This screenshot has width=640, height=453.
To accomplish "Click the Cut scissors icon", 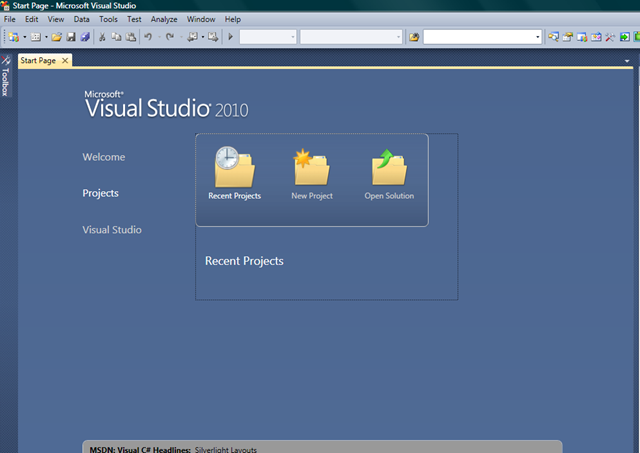I will click(102, 37).
